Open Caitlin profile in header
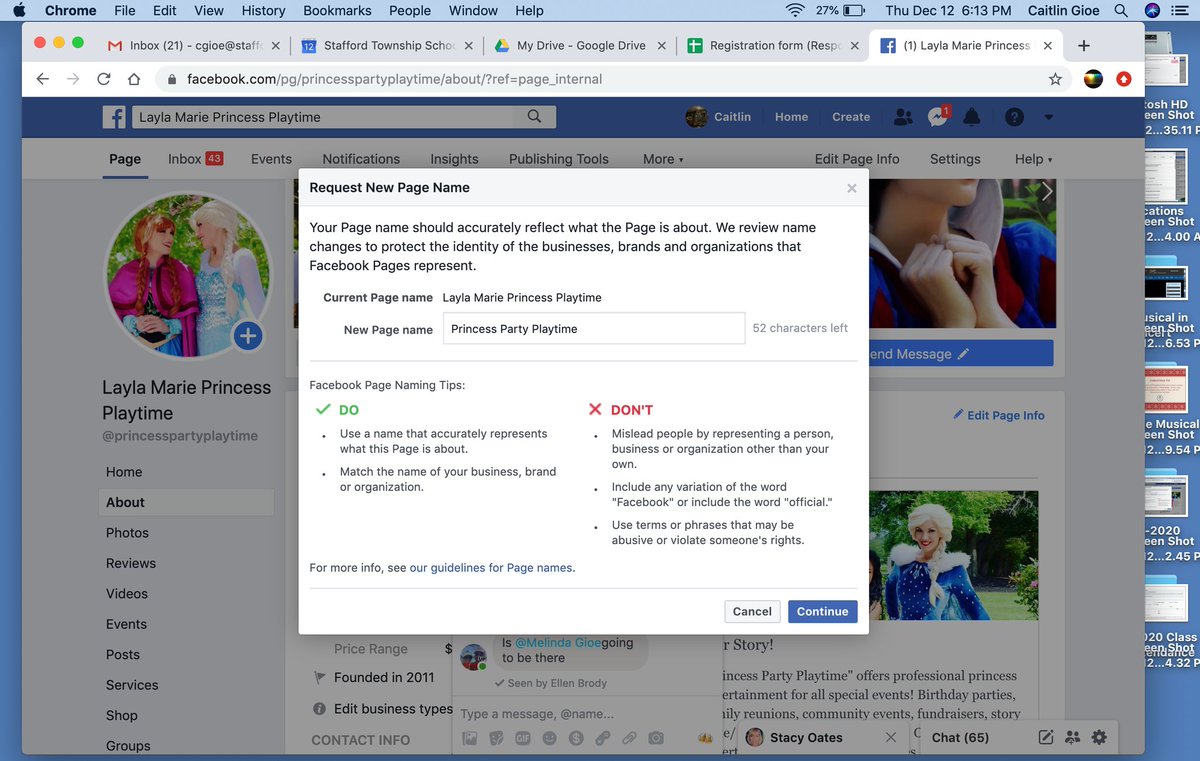The image size is (1200, 761). (719, 117)
